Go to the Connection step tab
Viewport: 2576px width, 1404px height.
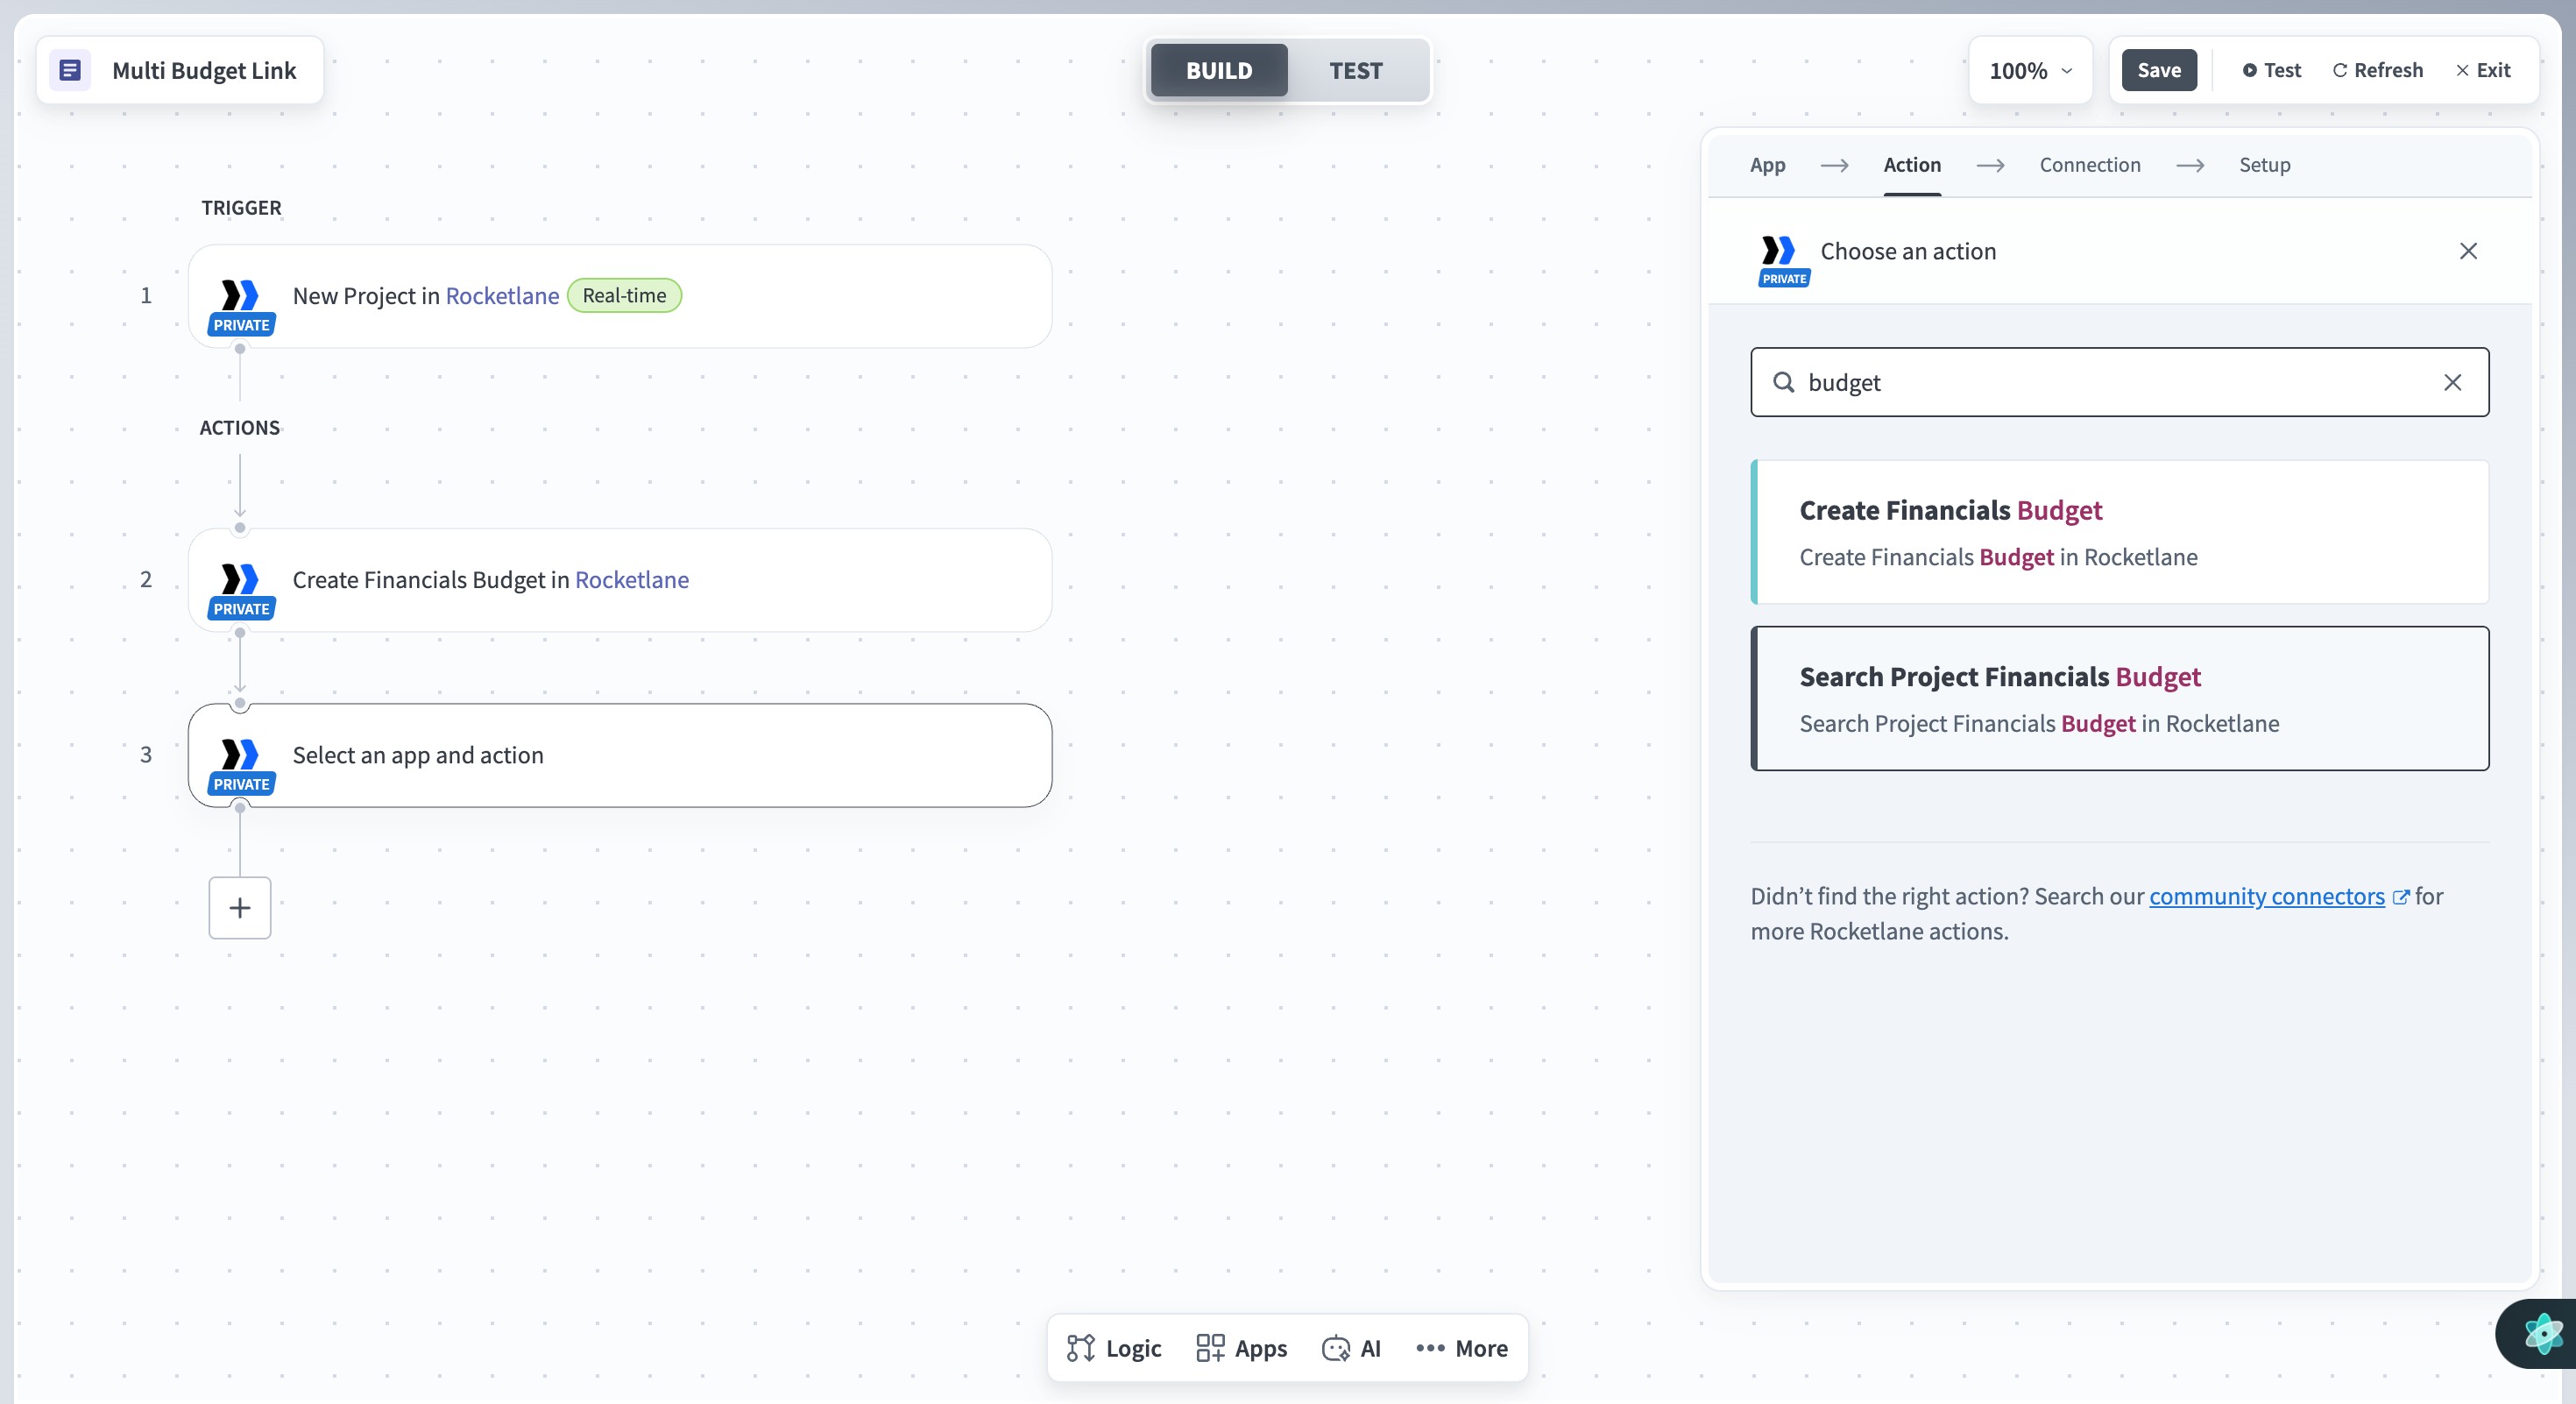click(x=2090, y=165)
